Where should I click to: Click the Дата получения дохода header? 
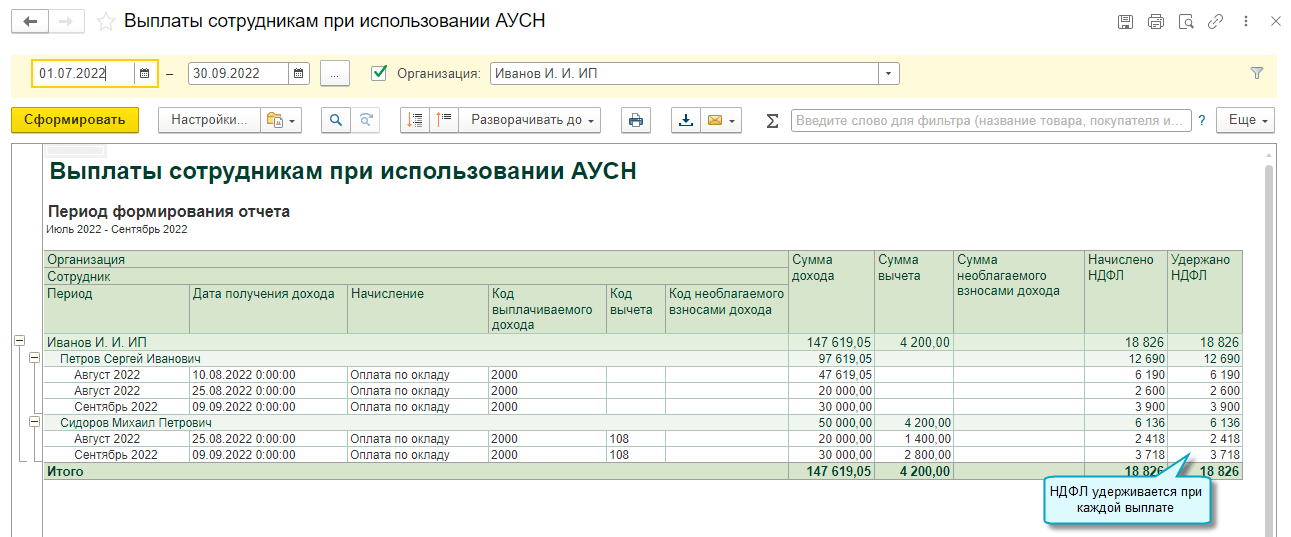[268, 309]
